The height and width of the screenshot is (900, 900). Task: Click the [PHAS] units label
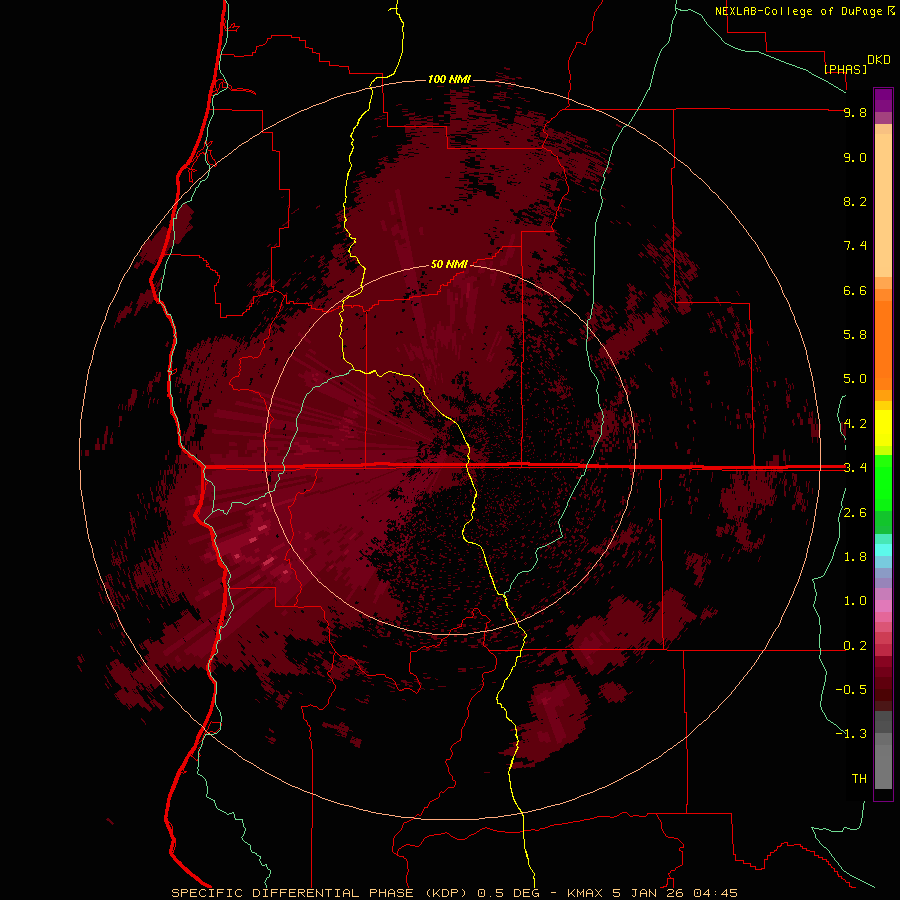point(845,69)
